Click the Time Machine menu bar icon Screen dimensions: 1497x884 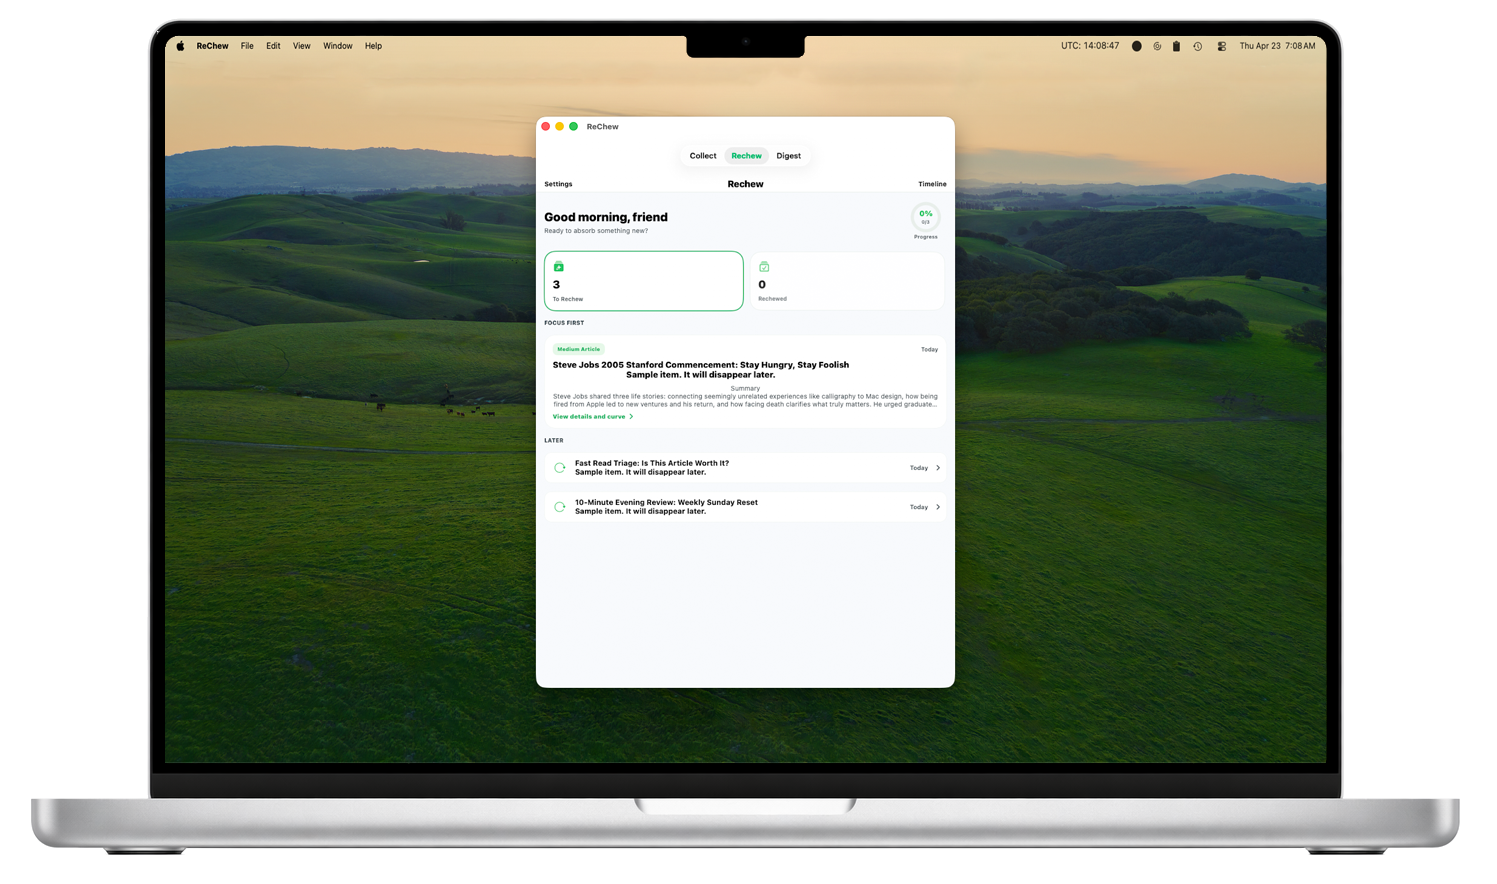[x=1197, y=46]
